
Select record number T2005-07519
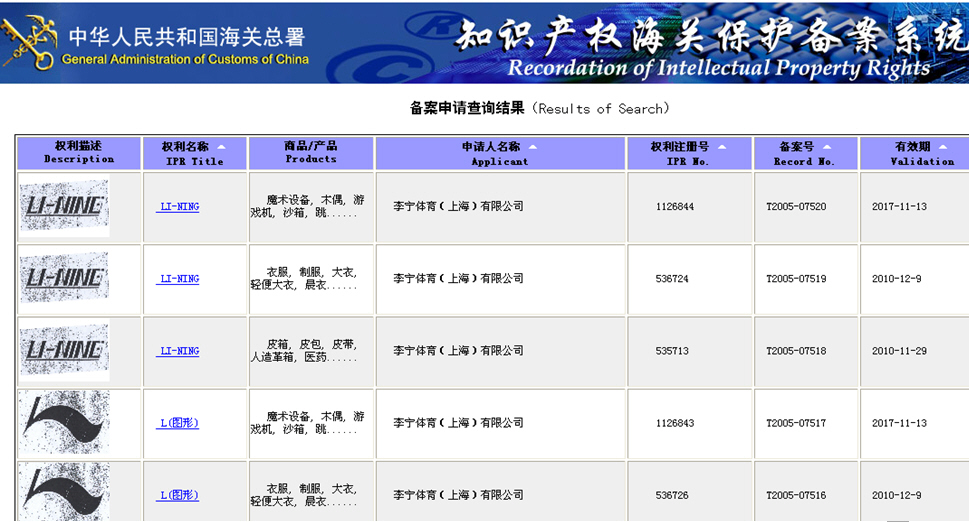tap(796, 279)
